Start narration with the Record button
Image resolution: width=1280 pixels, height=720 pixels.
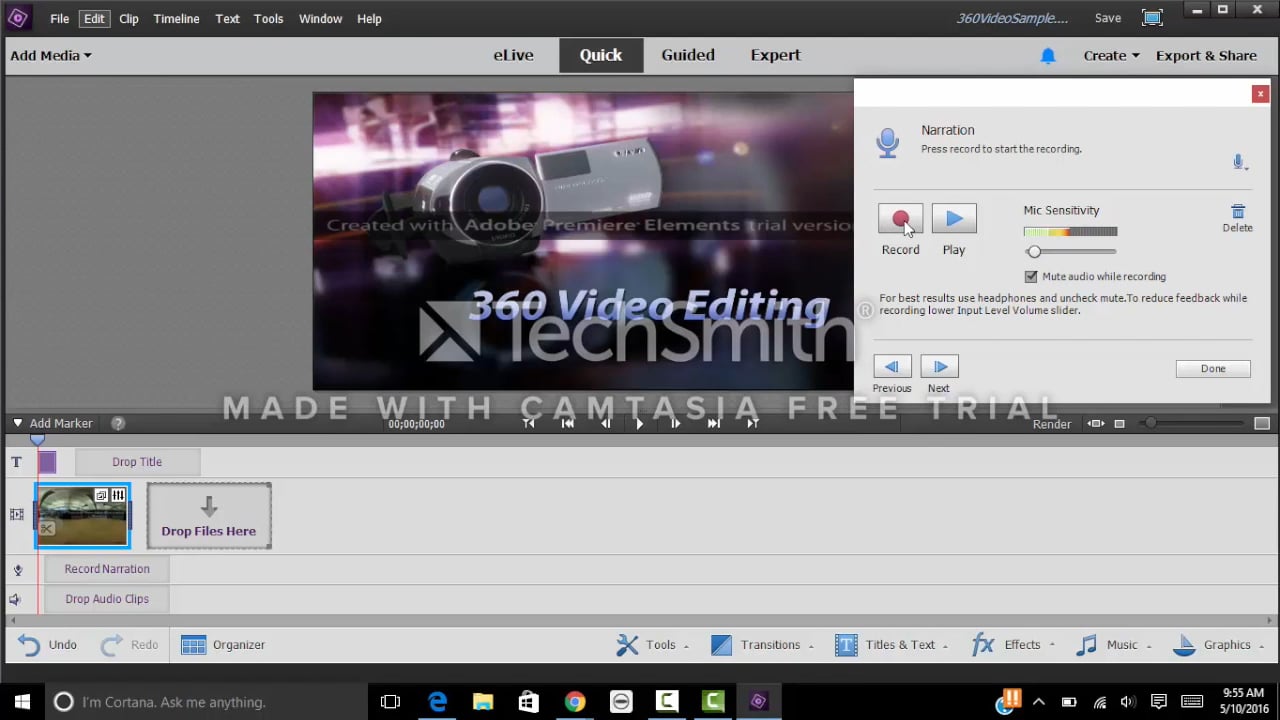click(x=900, y=219)
